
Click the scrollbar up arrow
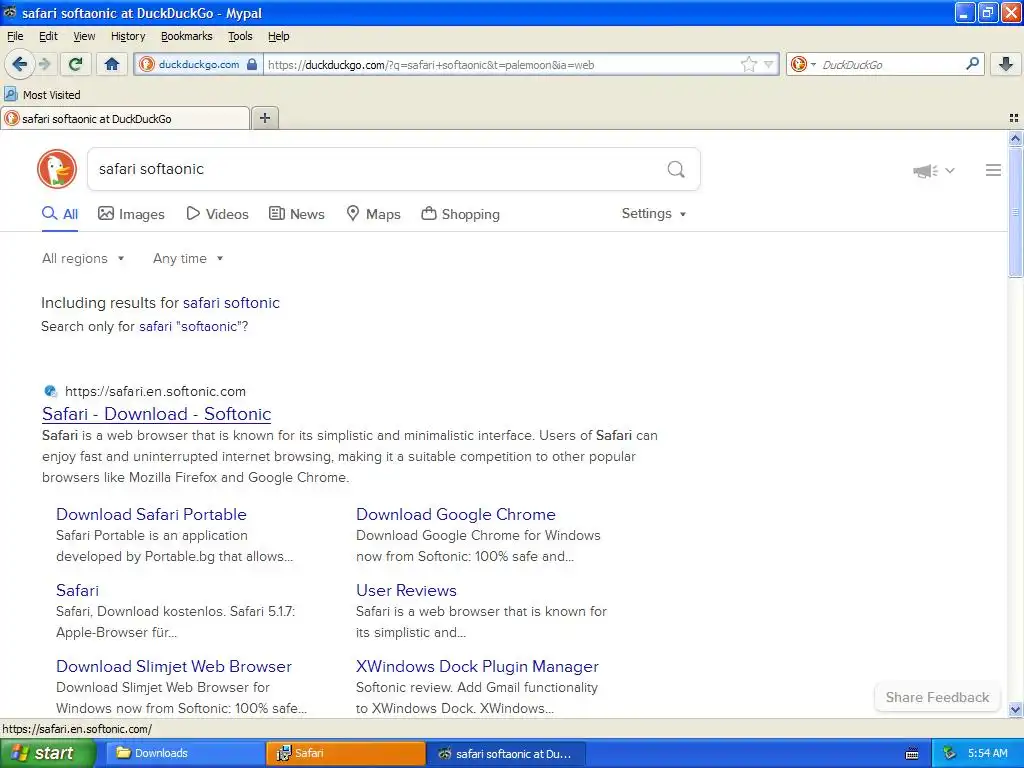[x=1015, y=138]
